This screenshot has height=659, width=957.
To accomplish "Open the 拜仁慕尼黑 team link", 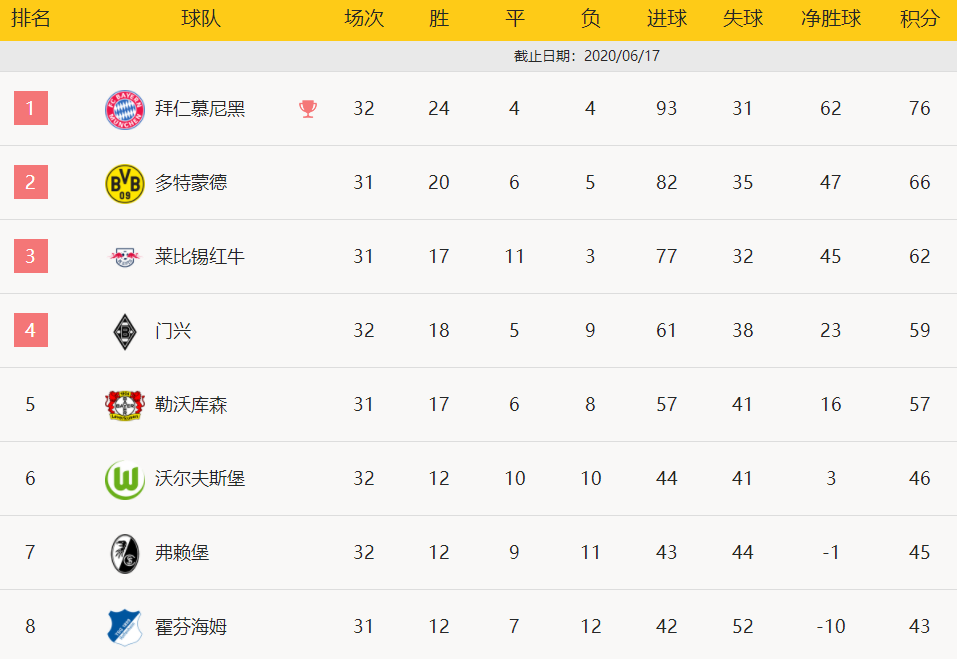I will point(200,109).
